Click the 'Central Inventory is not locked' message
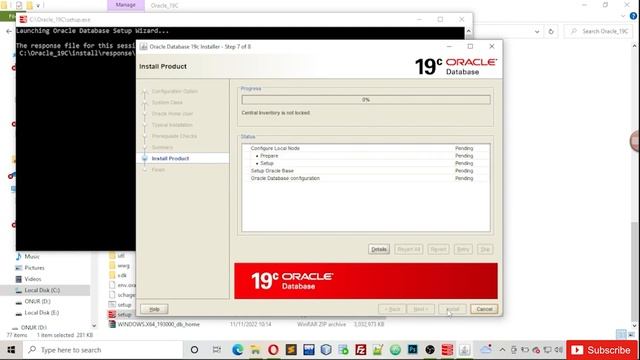 276,113
